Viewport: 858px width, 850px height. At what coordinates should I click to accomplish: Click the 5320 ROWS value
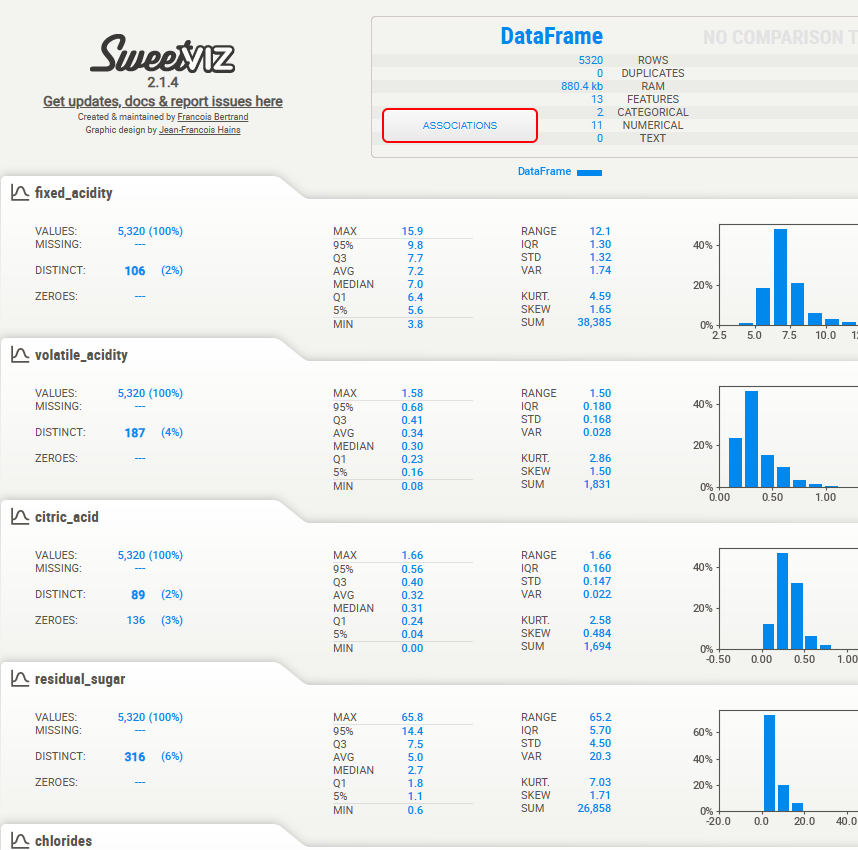(590, 60)
